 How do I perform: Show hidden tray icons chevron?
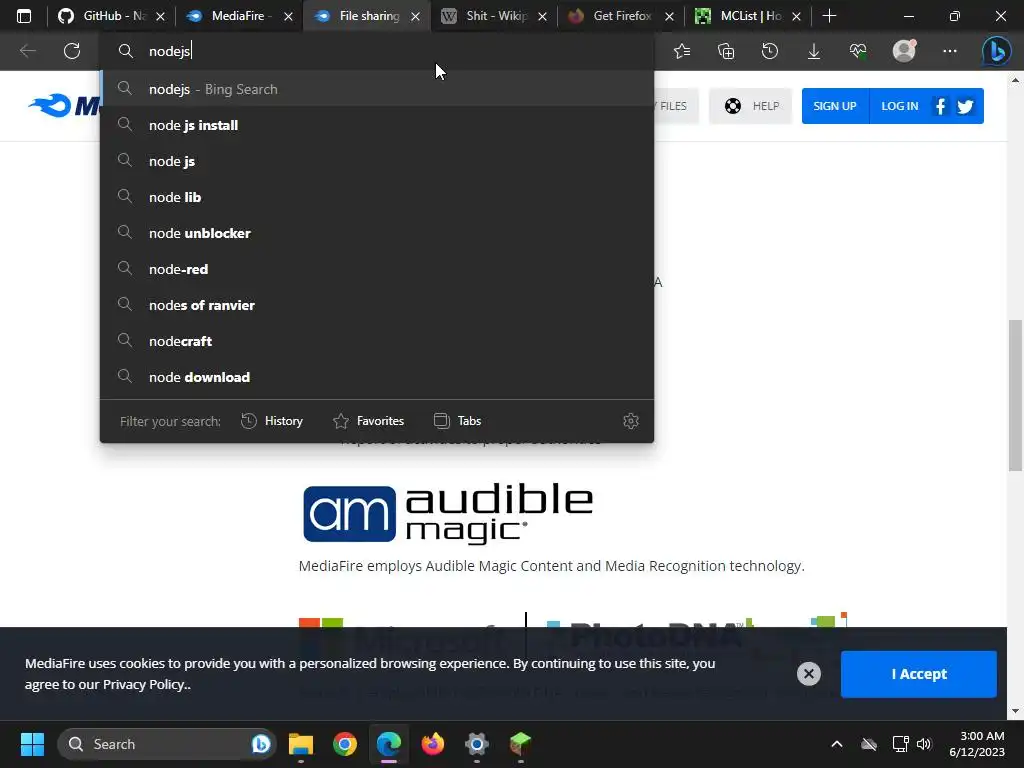[x=837, y=744]
